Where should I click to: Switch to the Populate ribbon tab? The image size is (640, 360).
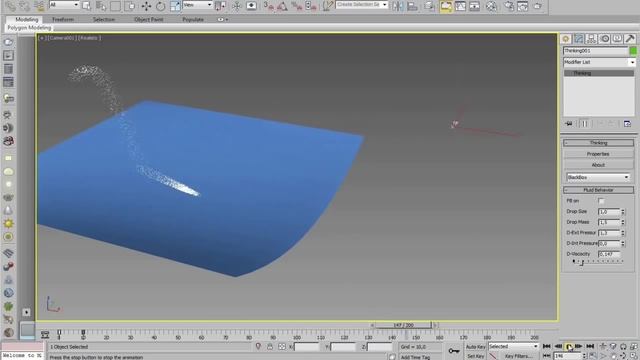[193, 19]
